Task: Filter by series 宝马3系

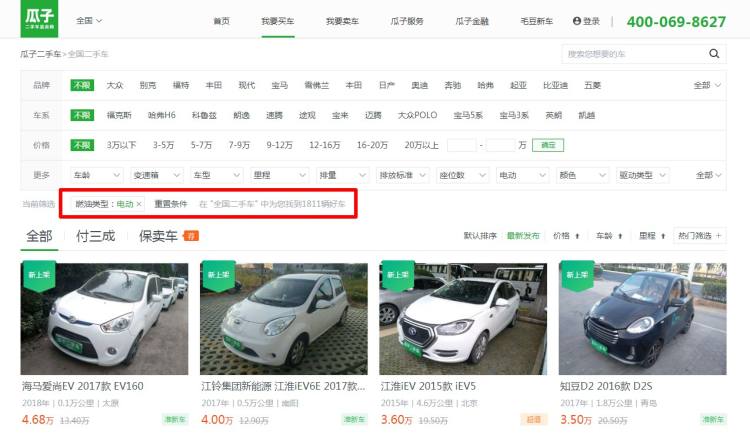Action: pyautogui.click(x=514, y=115)
